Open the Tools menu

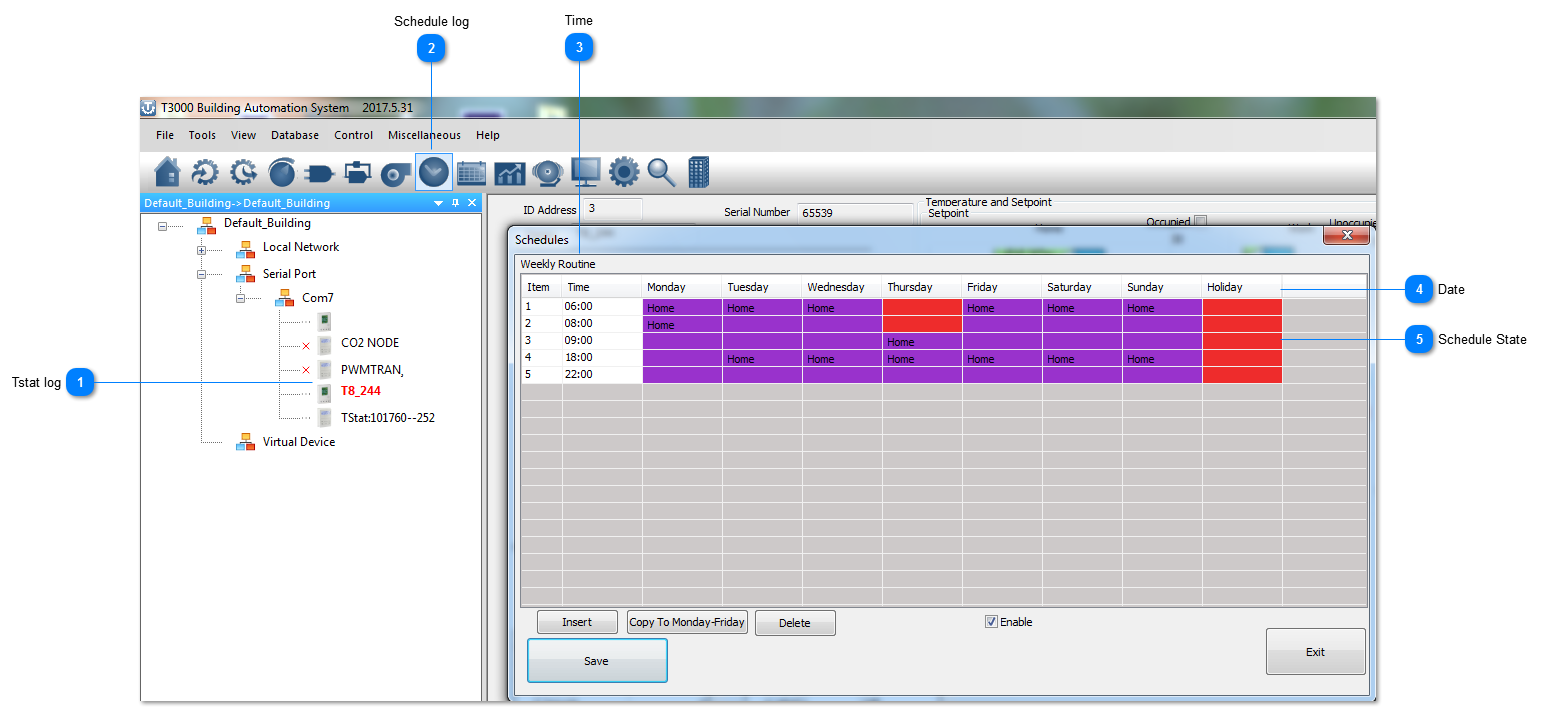(x=202, y=135)
